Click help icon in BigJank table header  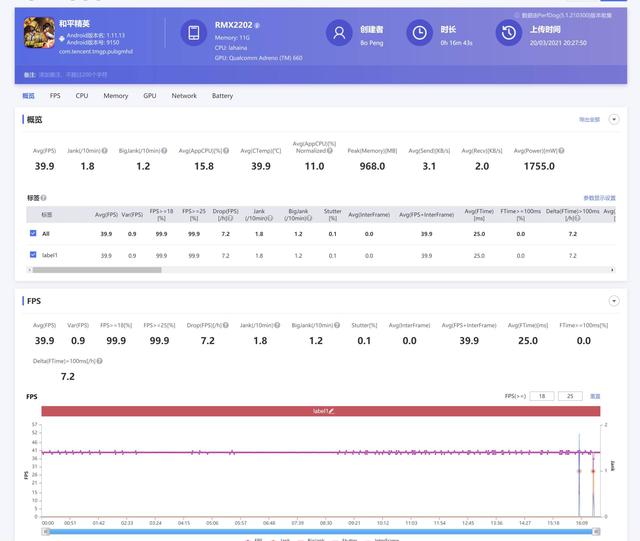[309, 218]
